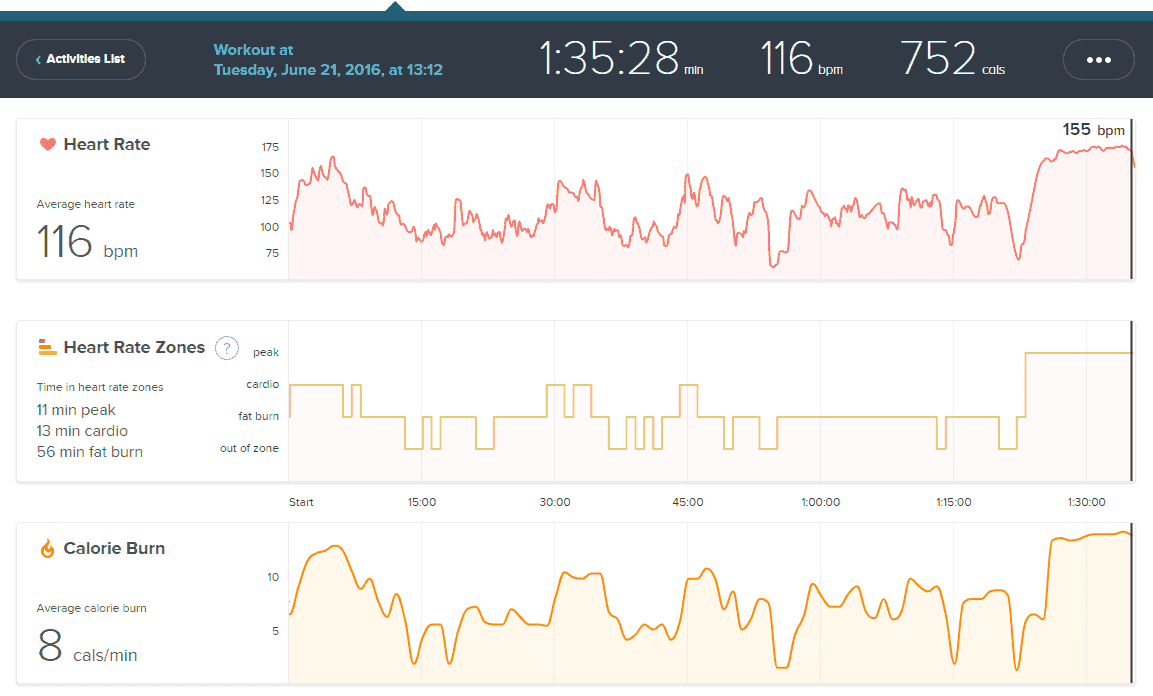
Task: Go back to the Activities List
Action: (x=81, y=60)
